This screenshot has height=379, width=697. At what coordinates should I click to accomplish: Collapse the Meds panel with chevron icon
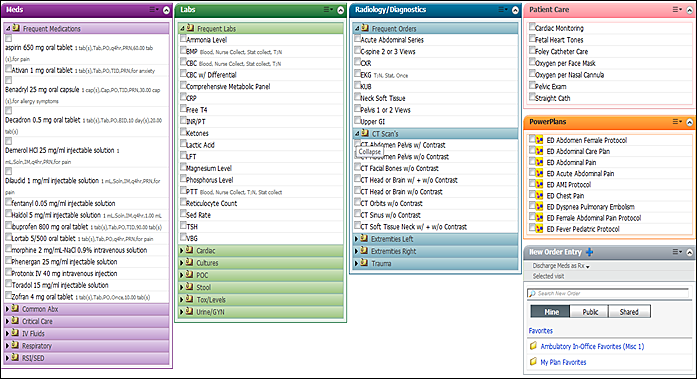(x=166, y=10)
